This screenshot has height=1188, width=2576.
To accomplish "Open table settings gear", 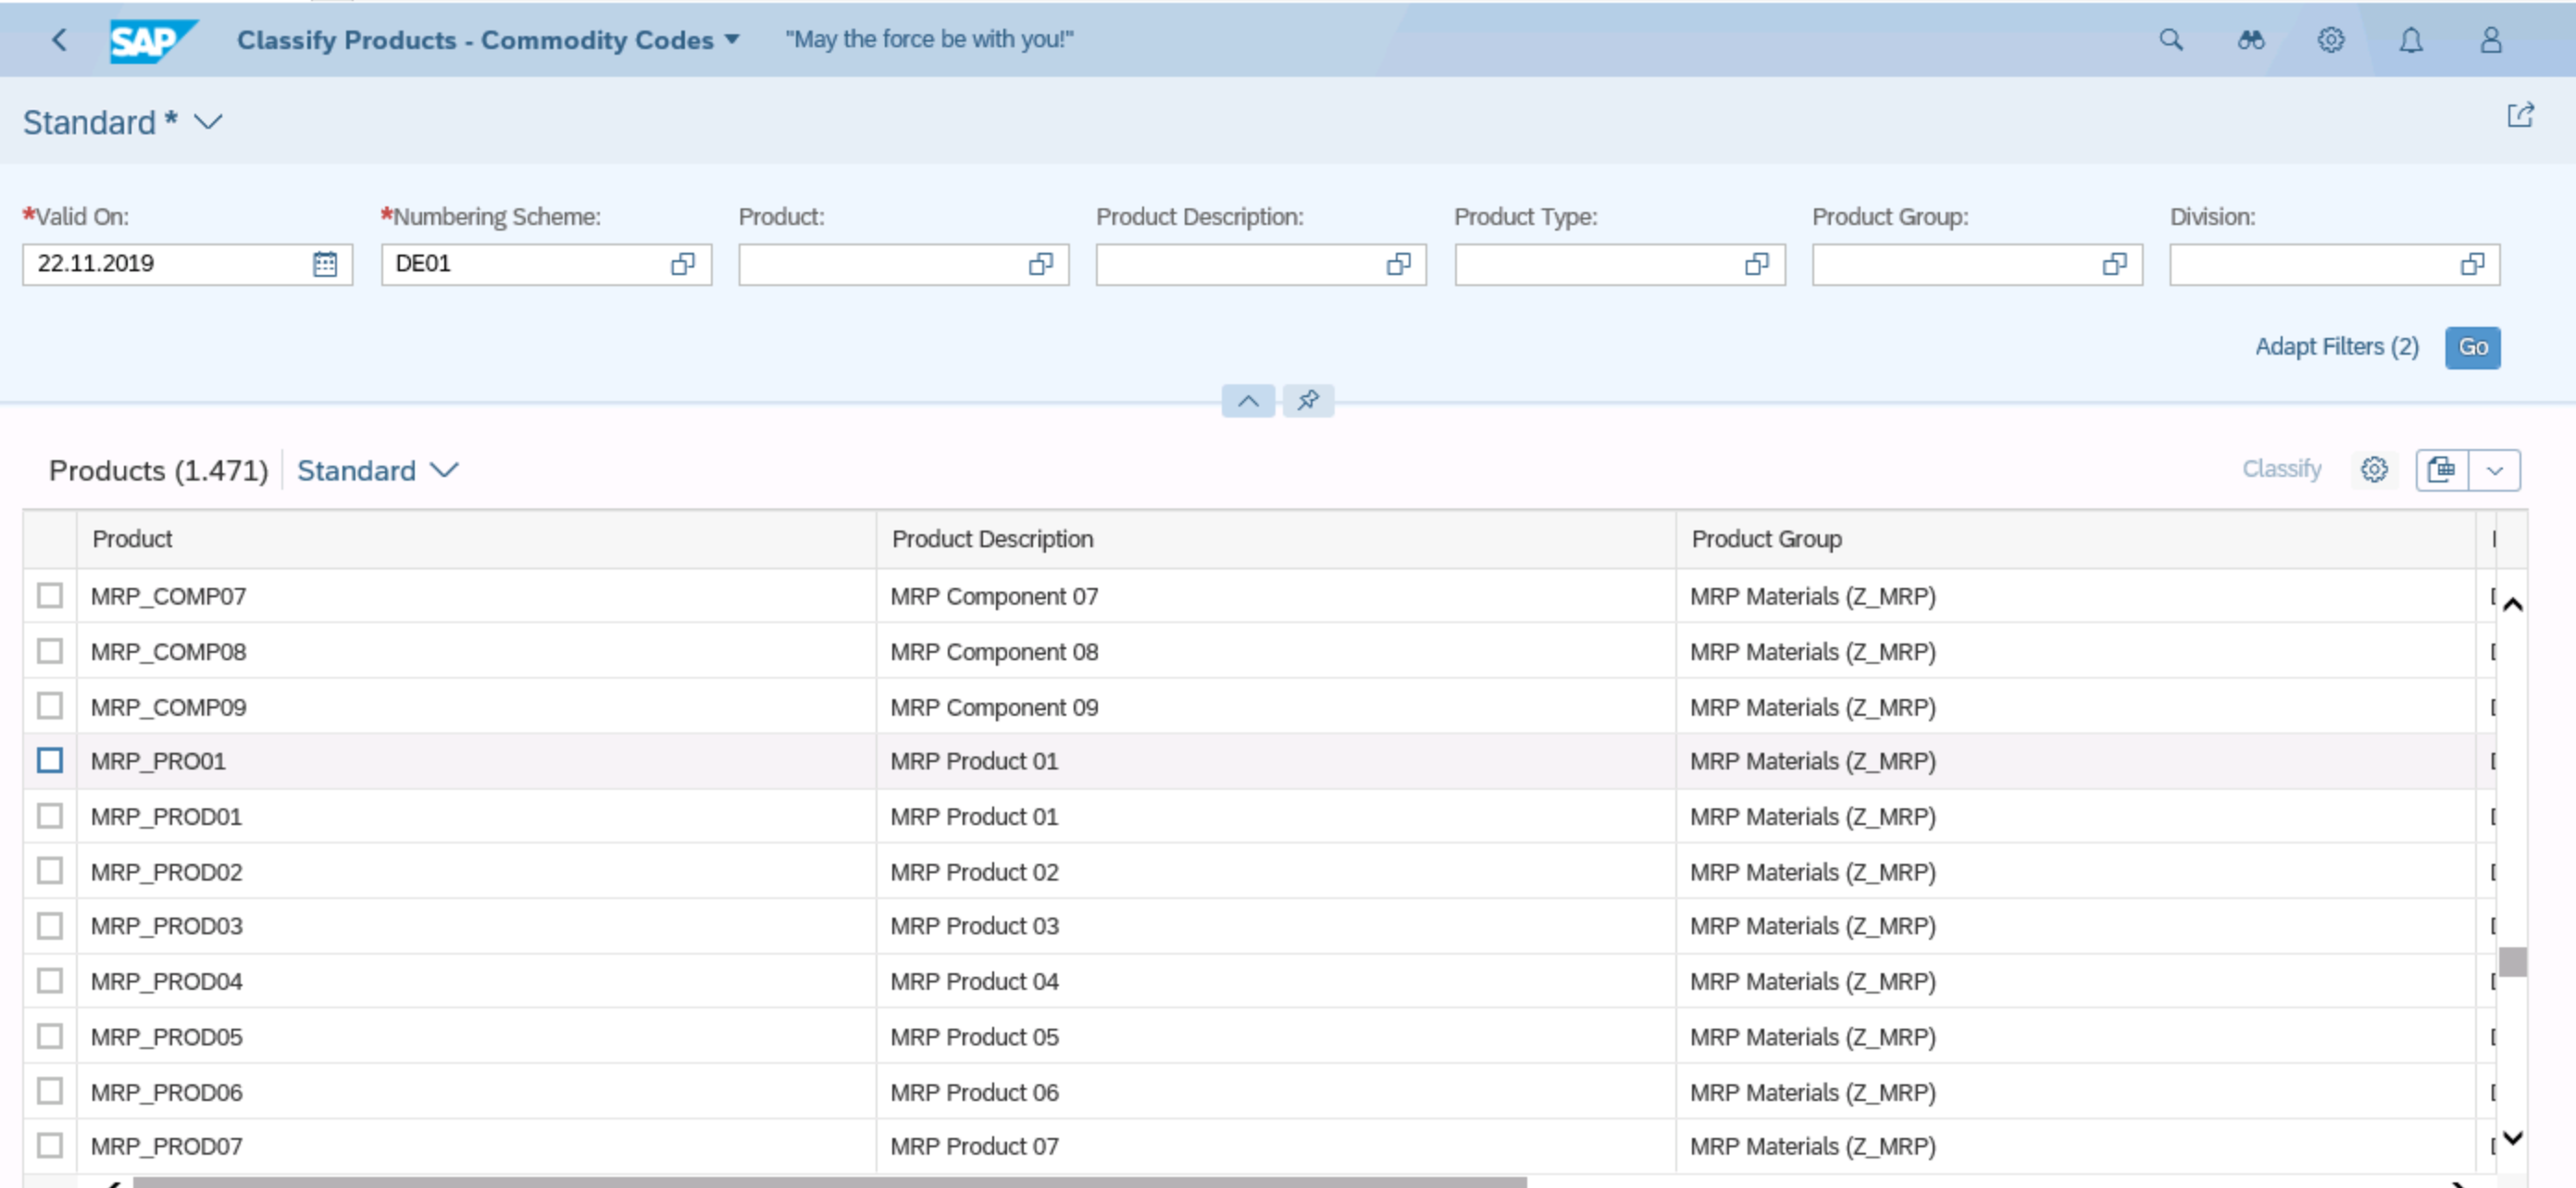I will pyautogui.click(x=2374, y=469).
